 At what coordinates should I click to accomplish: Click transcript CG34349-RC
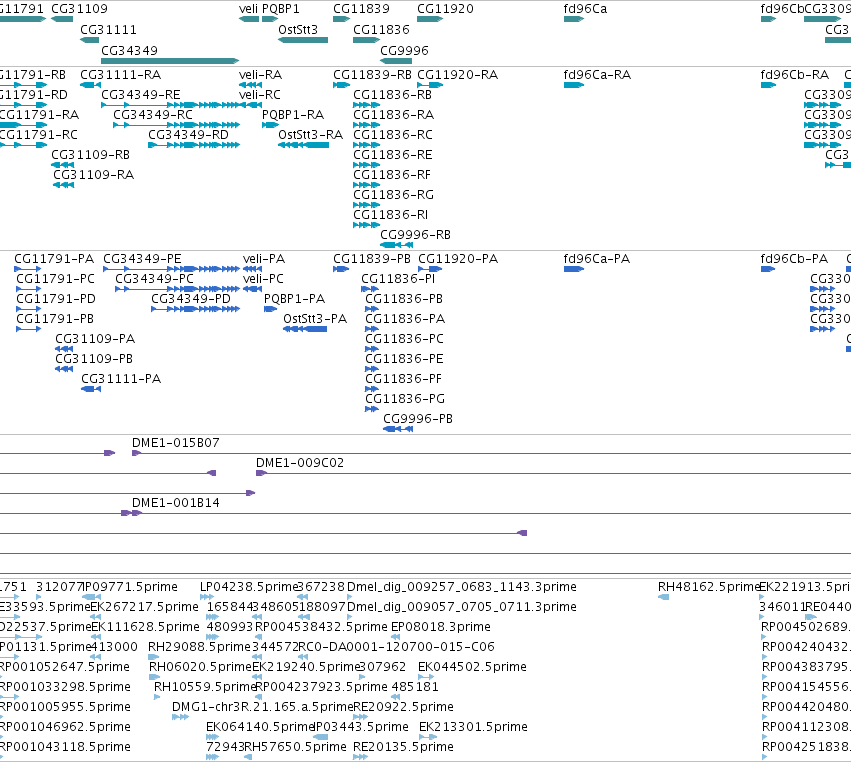click(x=153, y=115)
